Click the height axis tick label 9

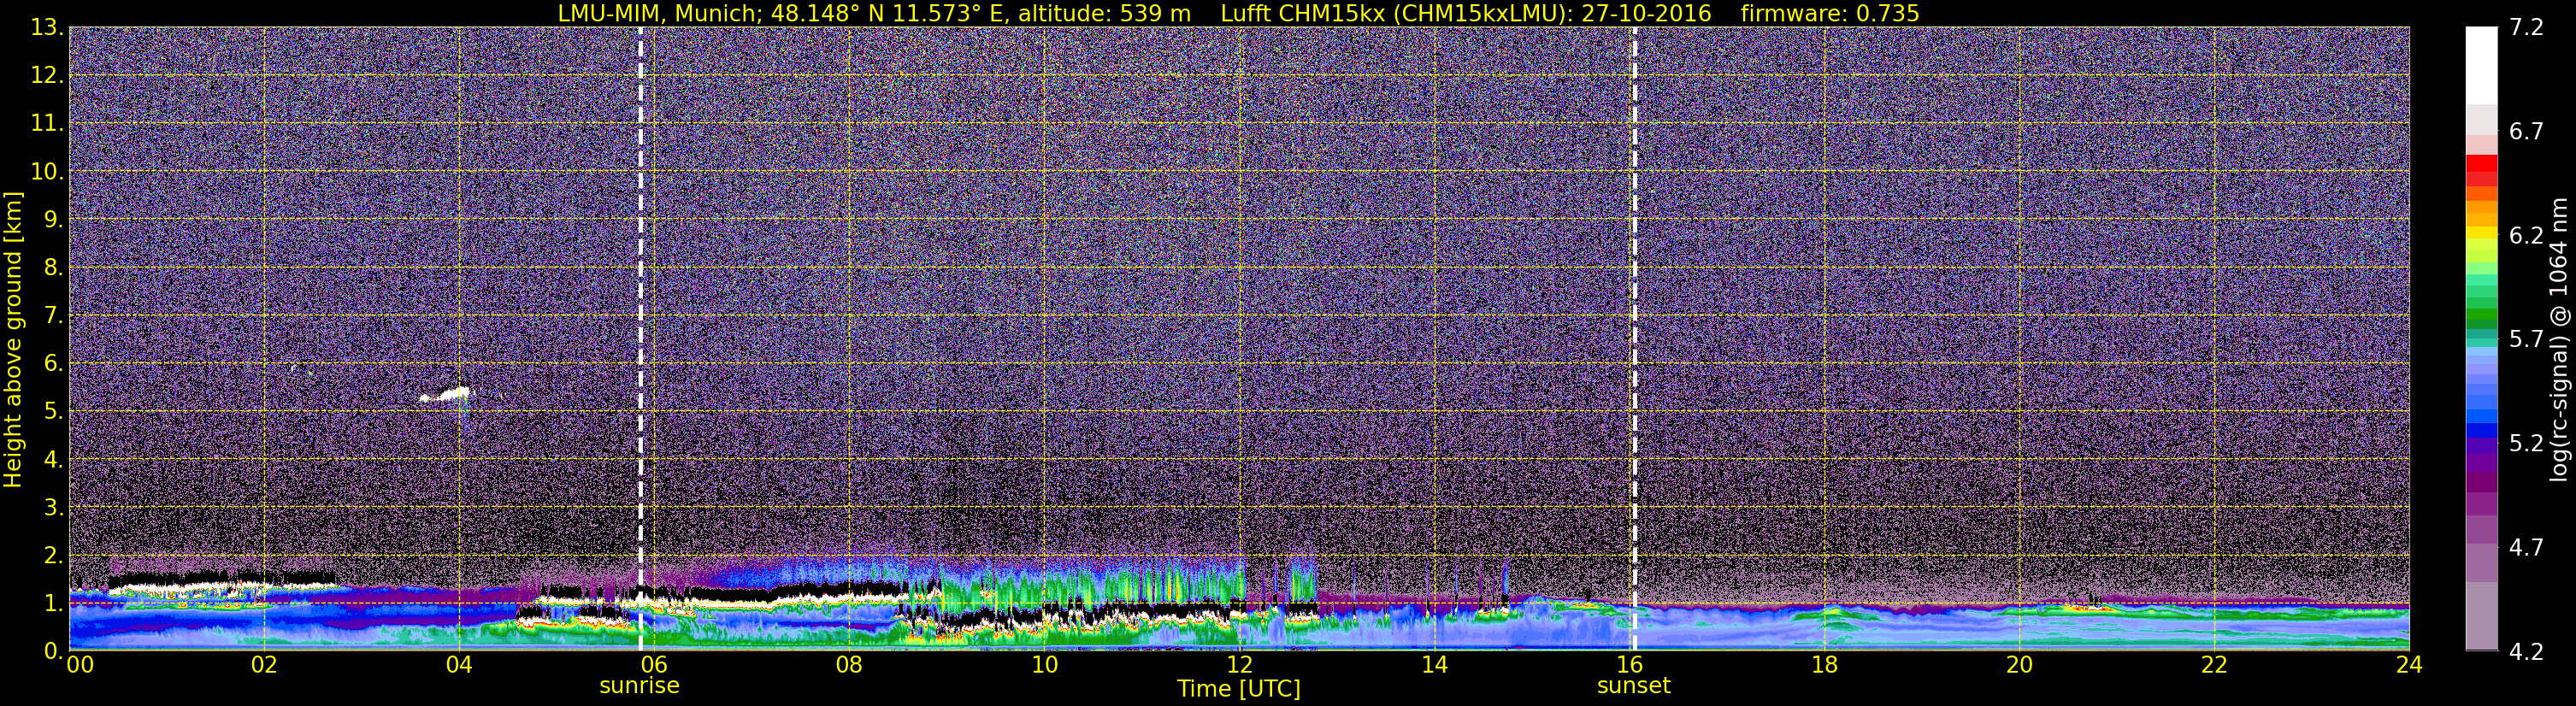point(52,219)
